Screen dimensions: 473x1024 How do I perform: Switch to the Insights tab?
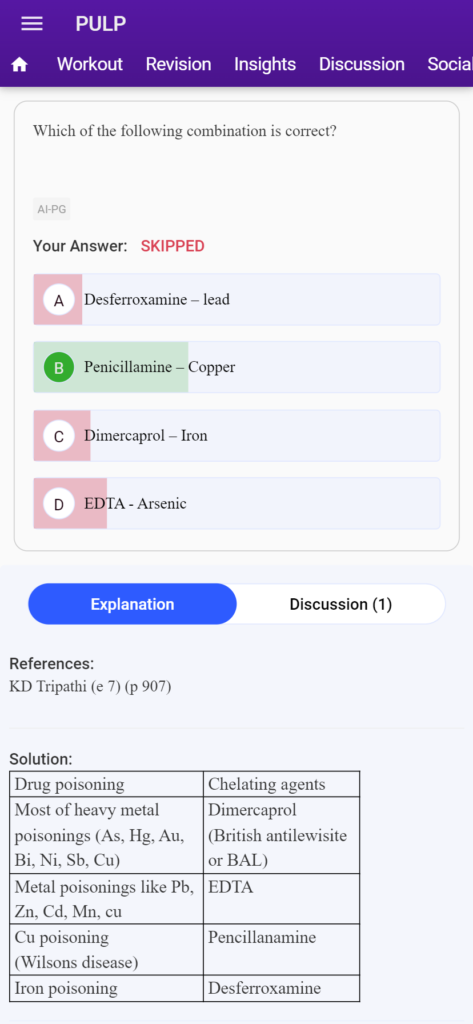265,64
